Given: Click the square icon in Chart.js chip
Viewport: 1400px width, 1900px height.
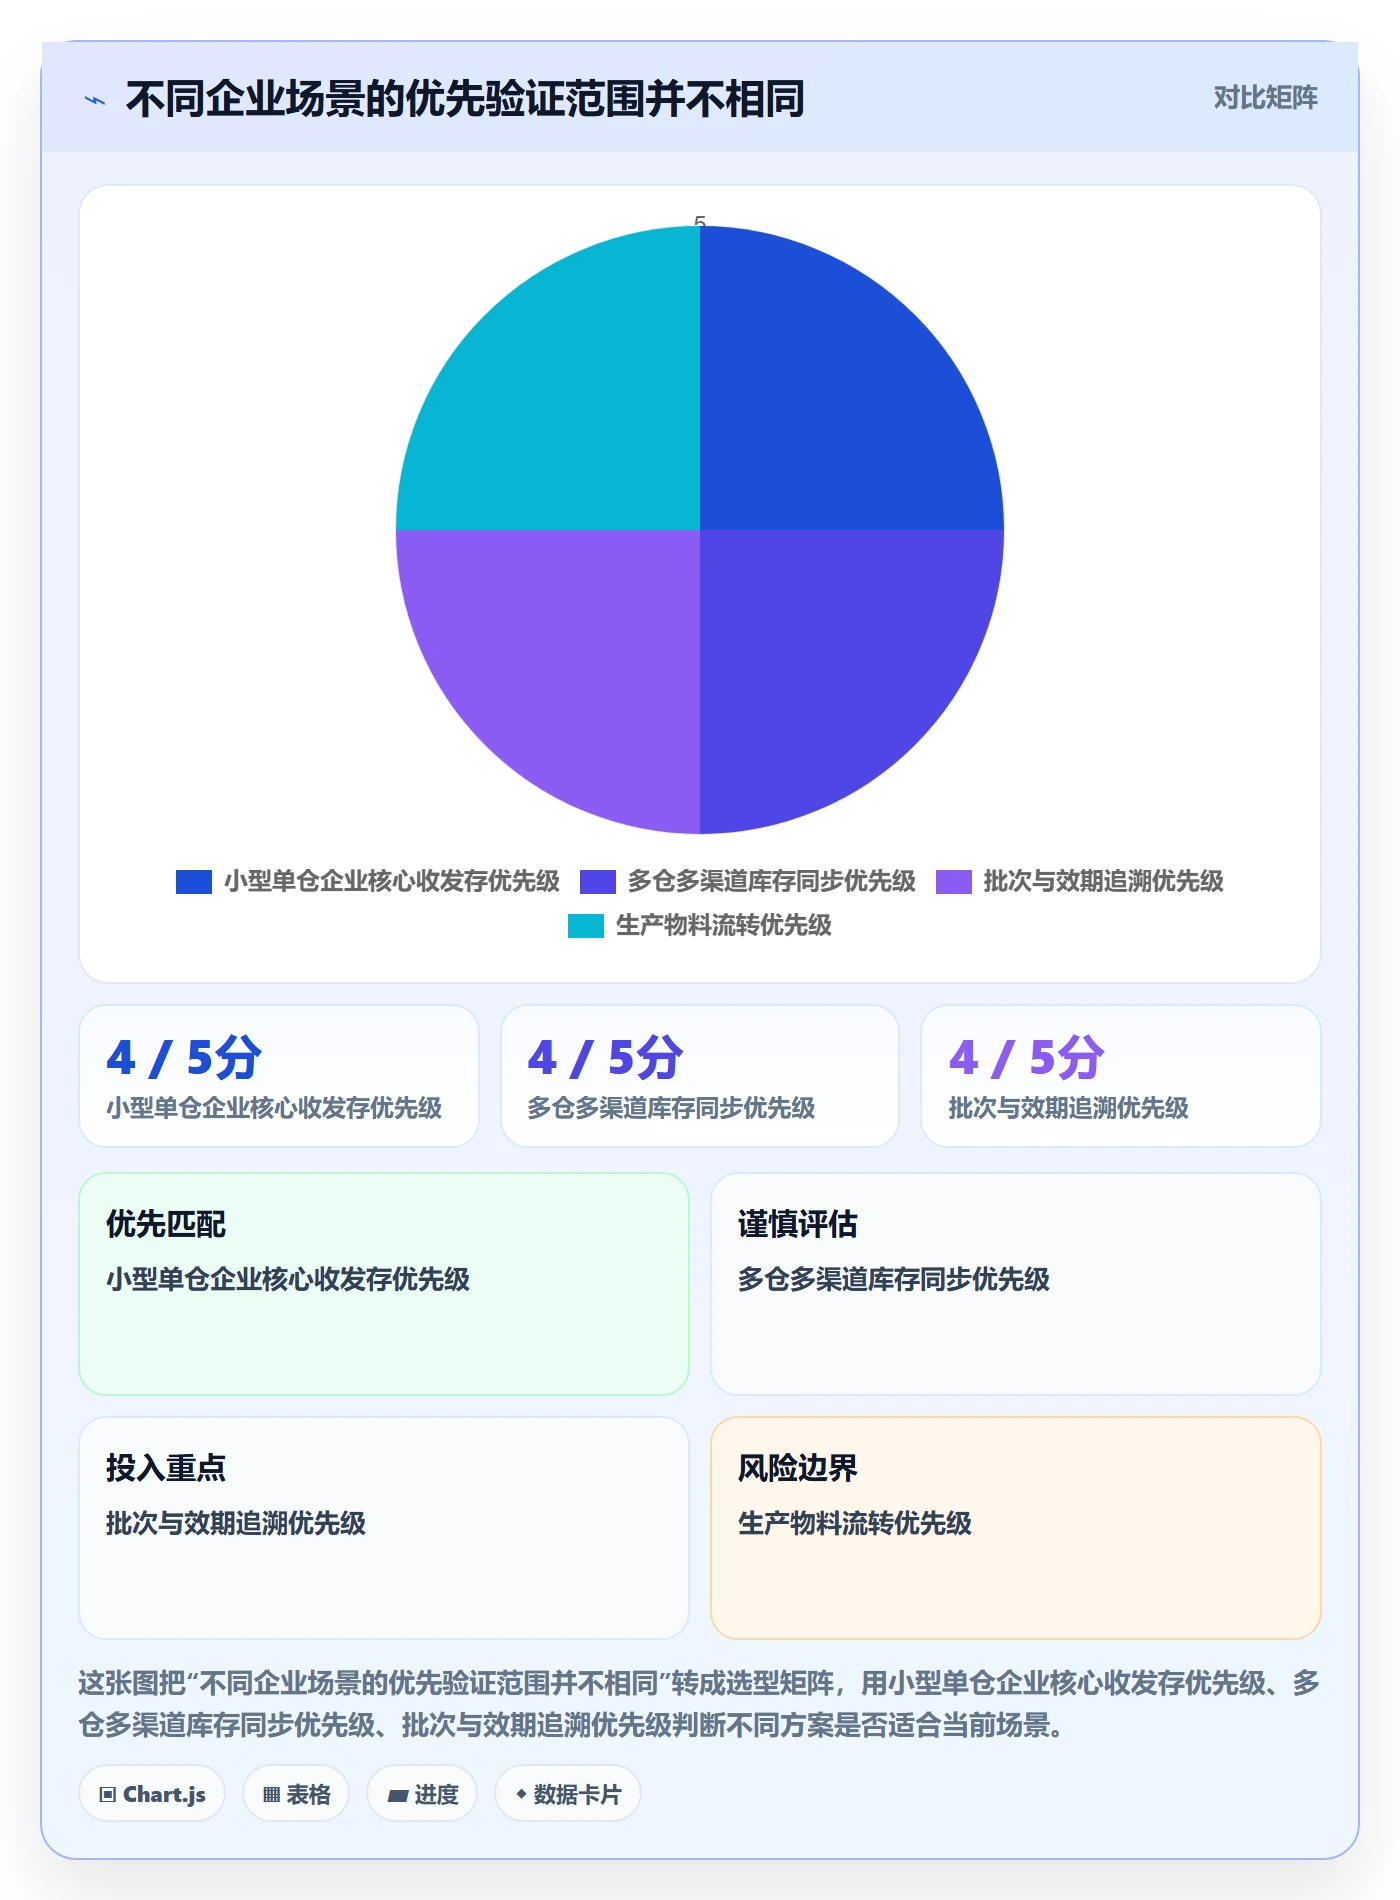Looking at the screenshot, I should [108, 1795].
